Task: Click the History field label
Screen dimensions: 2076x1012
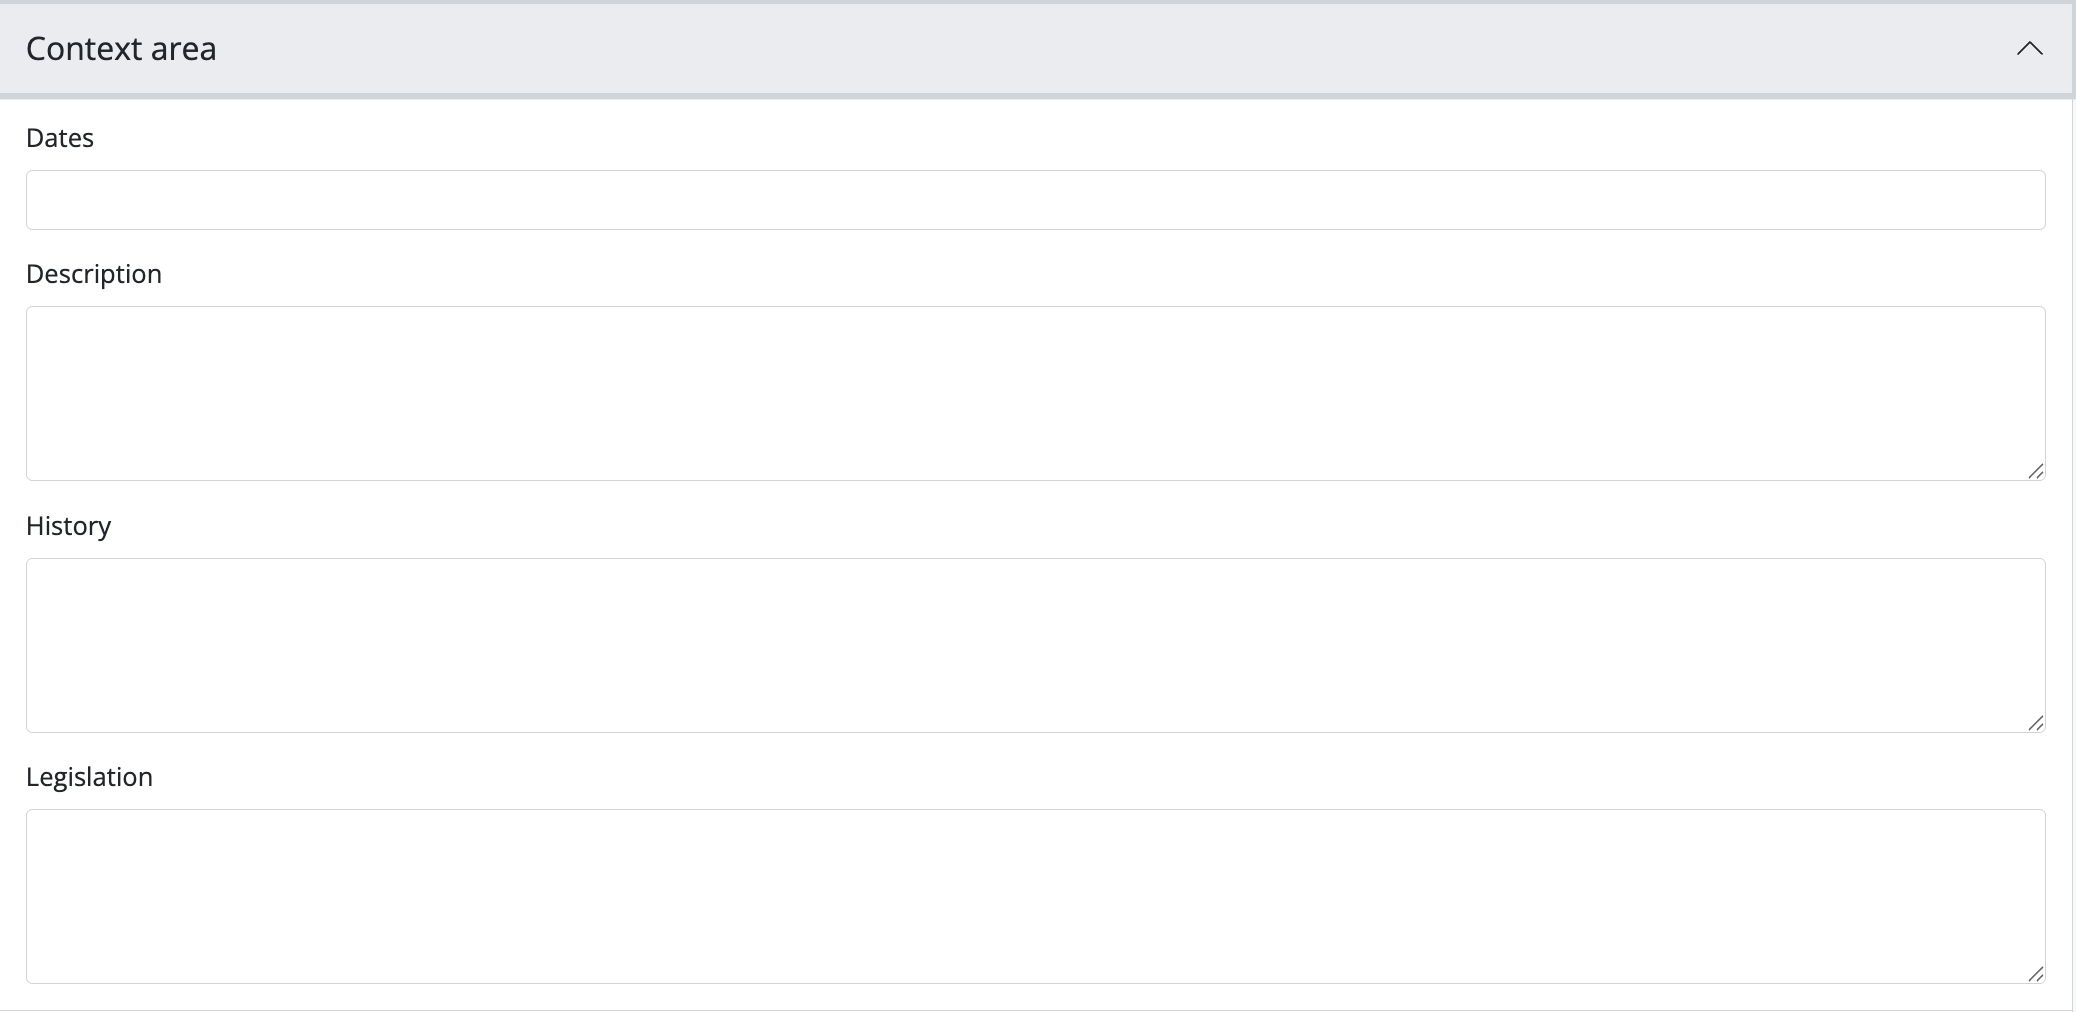Action: point(68,526)
